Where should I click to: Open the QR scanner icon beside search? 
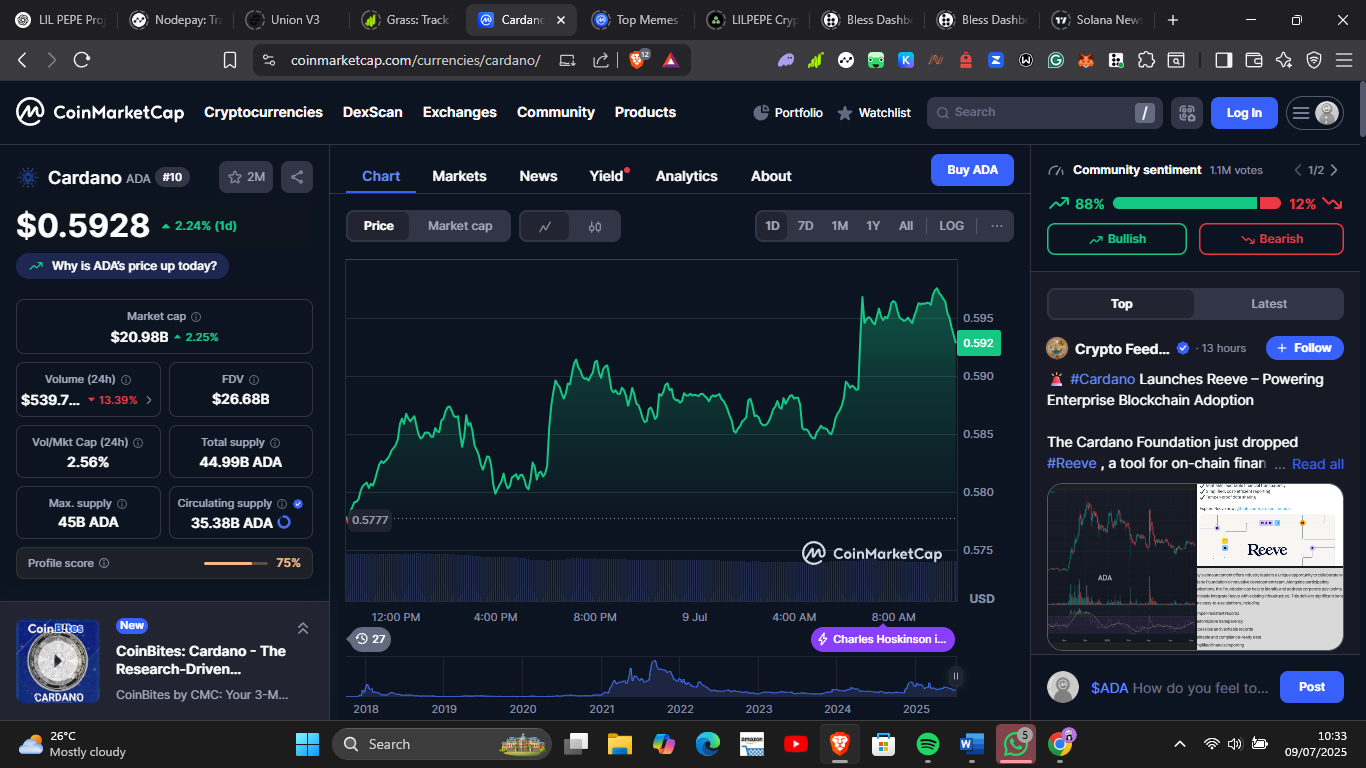click(x=1187, y=113)
